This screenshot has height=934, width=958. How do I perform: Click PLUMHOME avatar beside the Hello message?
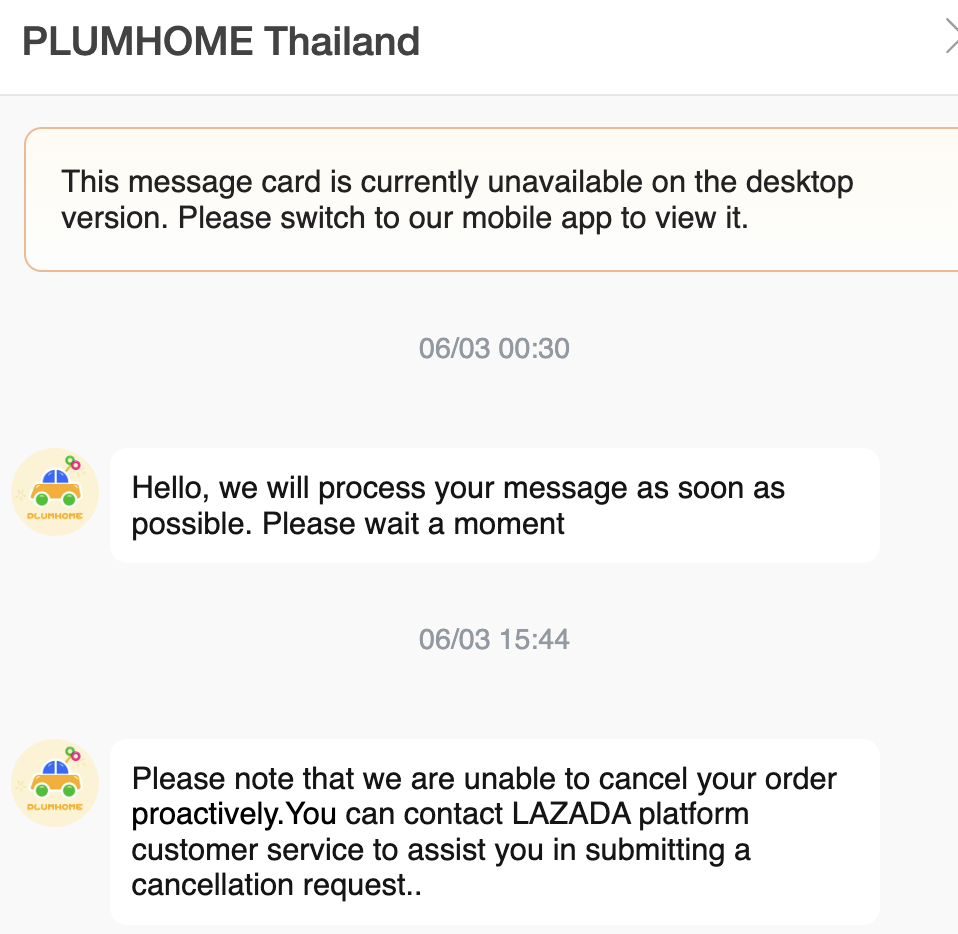point(55,492)
